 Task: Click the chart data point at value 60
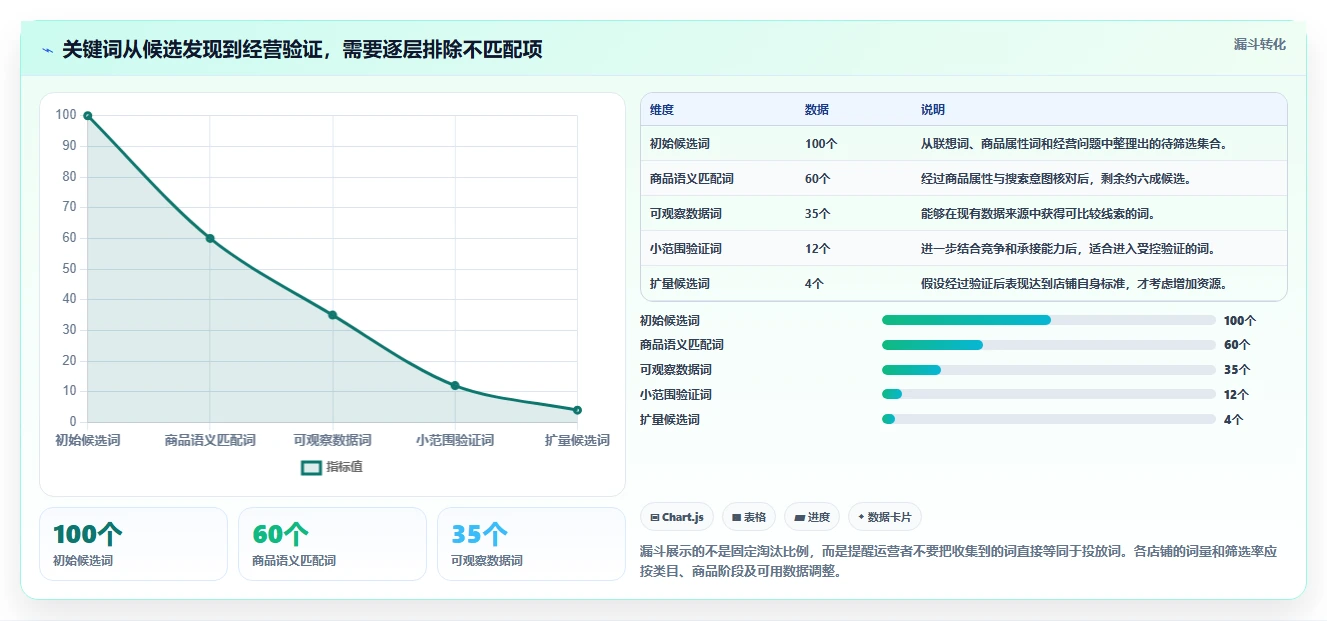tap(210, 238)
